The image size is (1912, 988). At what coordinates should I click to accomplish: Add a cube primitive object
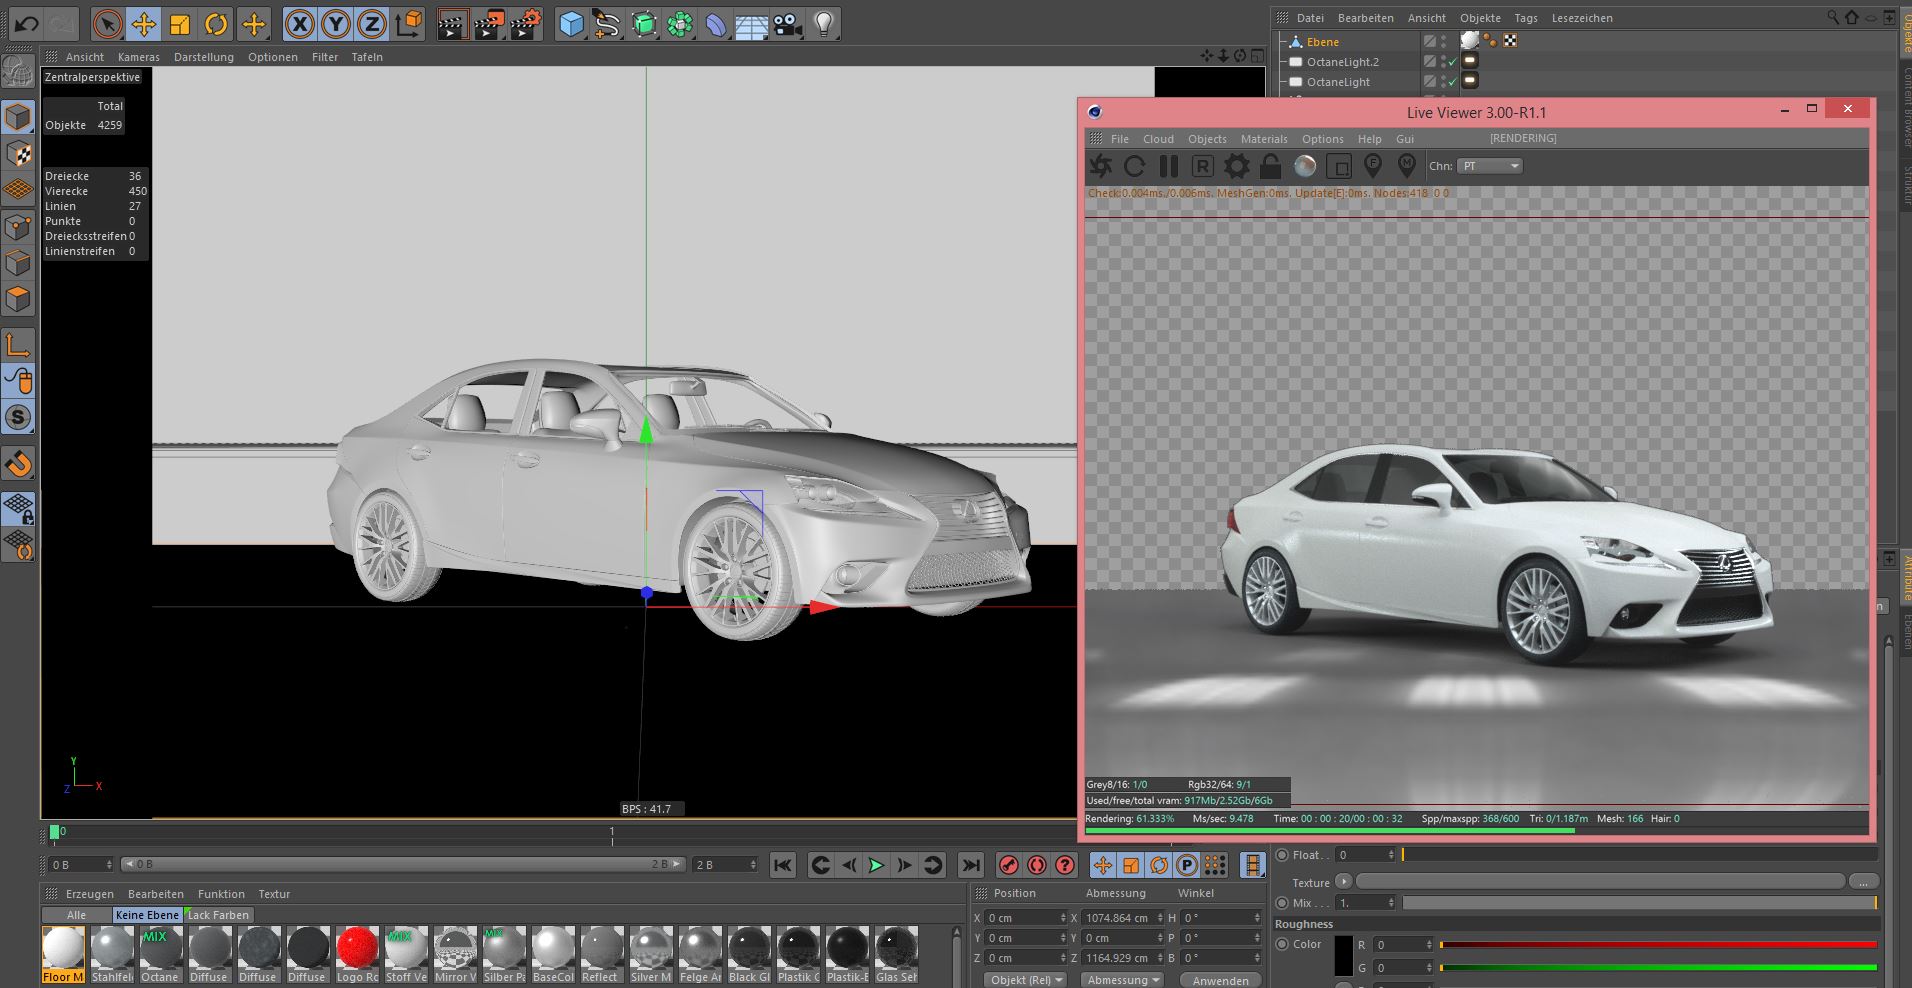tap(571, 24)
